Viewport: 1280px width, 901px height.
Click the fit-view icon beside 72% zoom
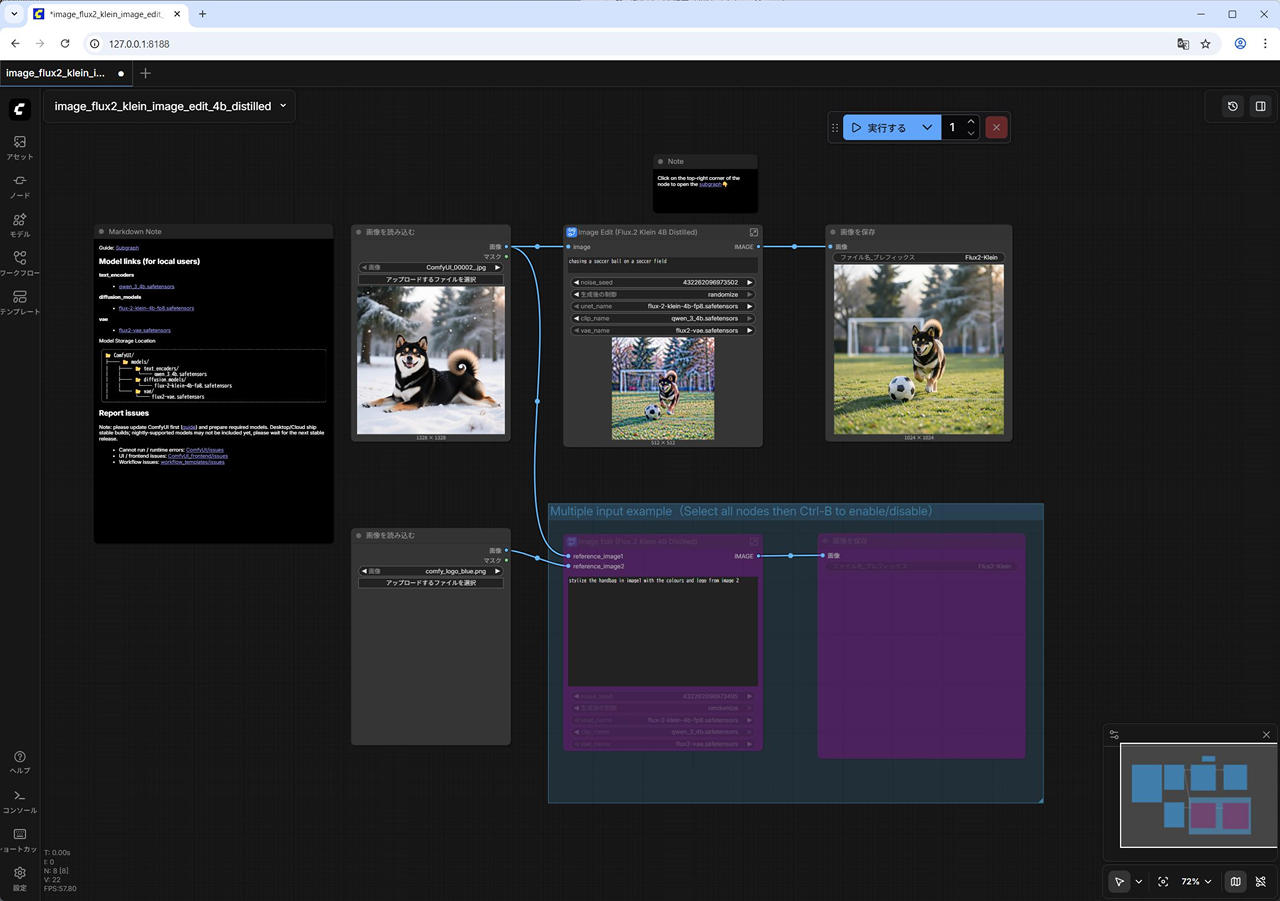click(x=1163, y=882)
